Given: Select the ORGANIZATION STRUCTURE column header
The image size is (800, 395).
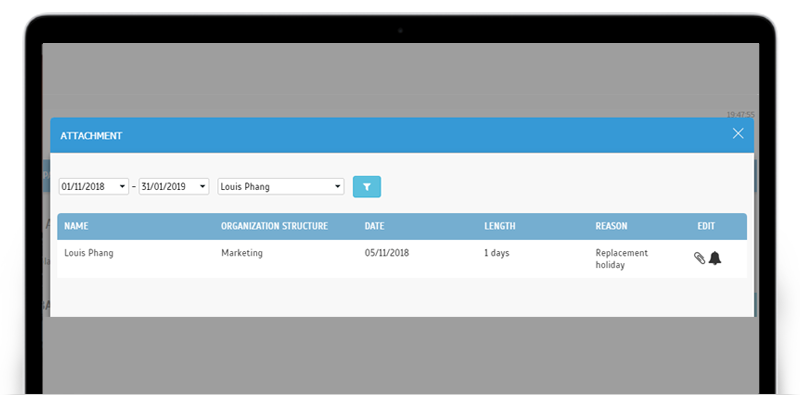Looking at the screenshot, I should point(274,226).
